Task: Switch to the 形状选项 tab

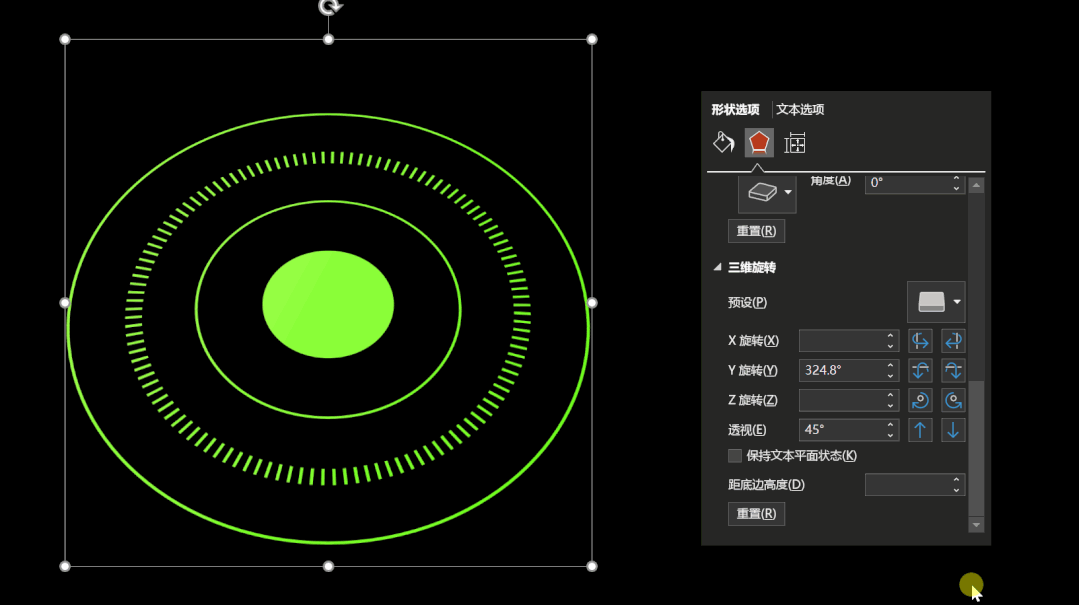Action: (735, 110)
